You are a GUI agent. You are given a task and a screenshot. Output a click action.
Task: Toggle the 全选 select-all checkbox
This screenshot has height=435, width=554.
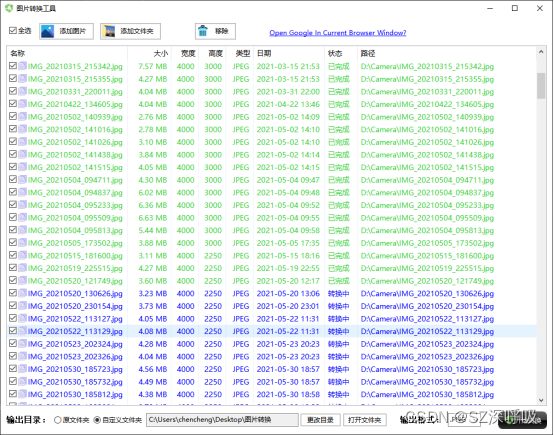(13, 31)
